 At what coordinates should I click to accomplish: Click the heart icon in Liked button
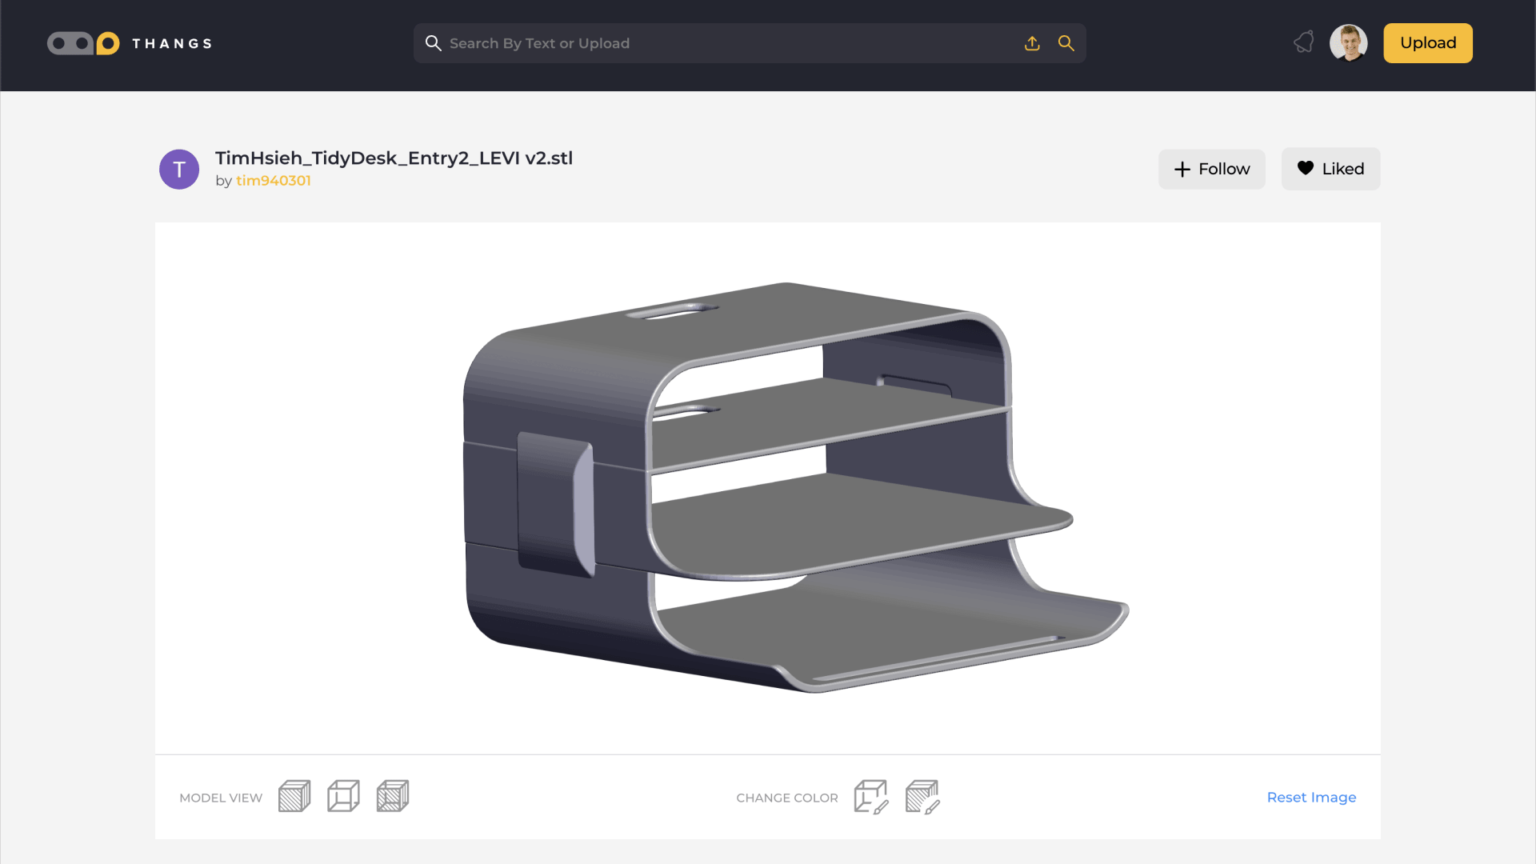pyautogui.click(x=1306, y=168)
